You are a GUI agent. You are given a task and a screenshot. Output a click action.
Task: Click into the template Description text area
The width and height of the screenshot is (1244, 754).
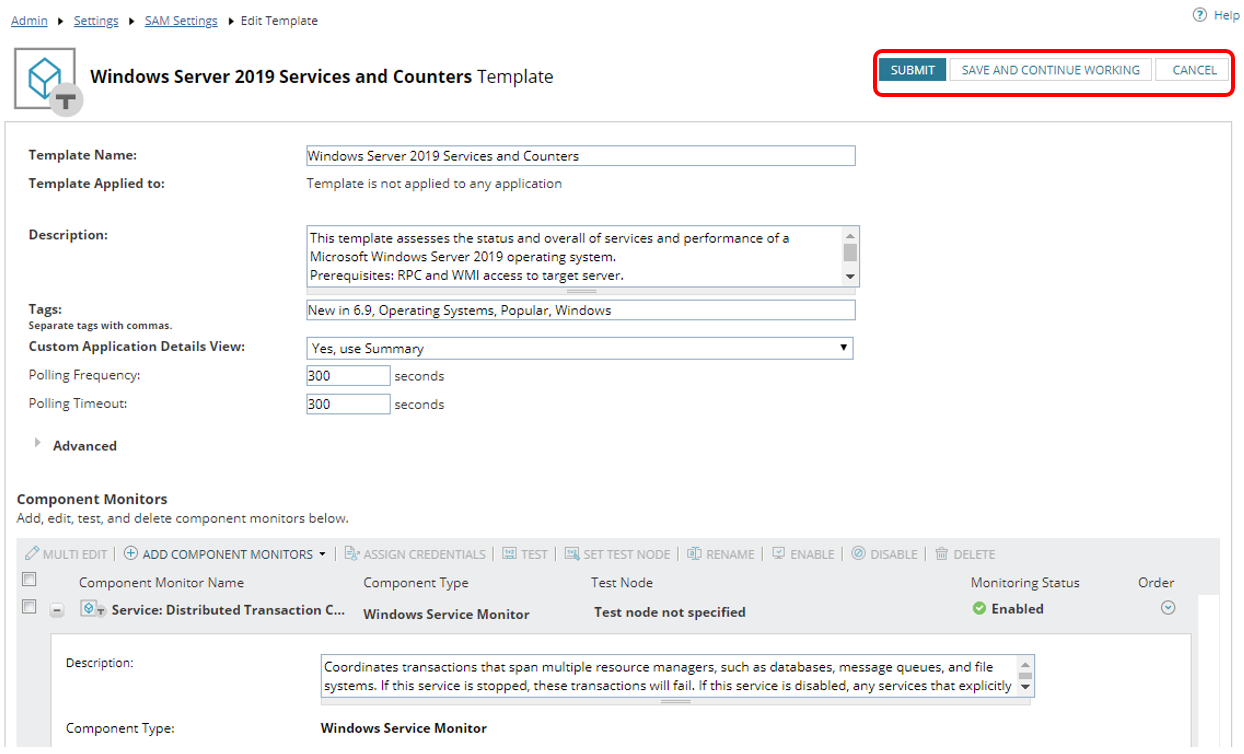coord(574,256)
